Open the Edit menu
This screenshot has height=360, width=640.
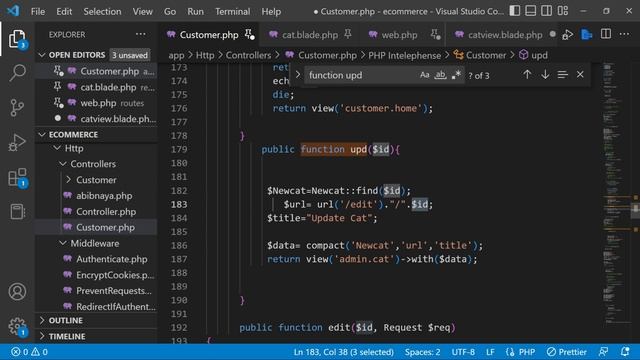[64, 11]
